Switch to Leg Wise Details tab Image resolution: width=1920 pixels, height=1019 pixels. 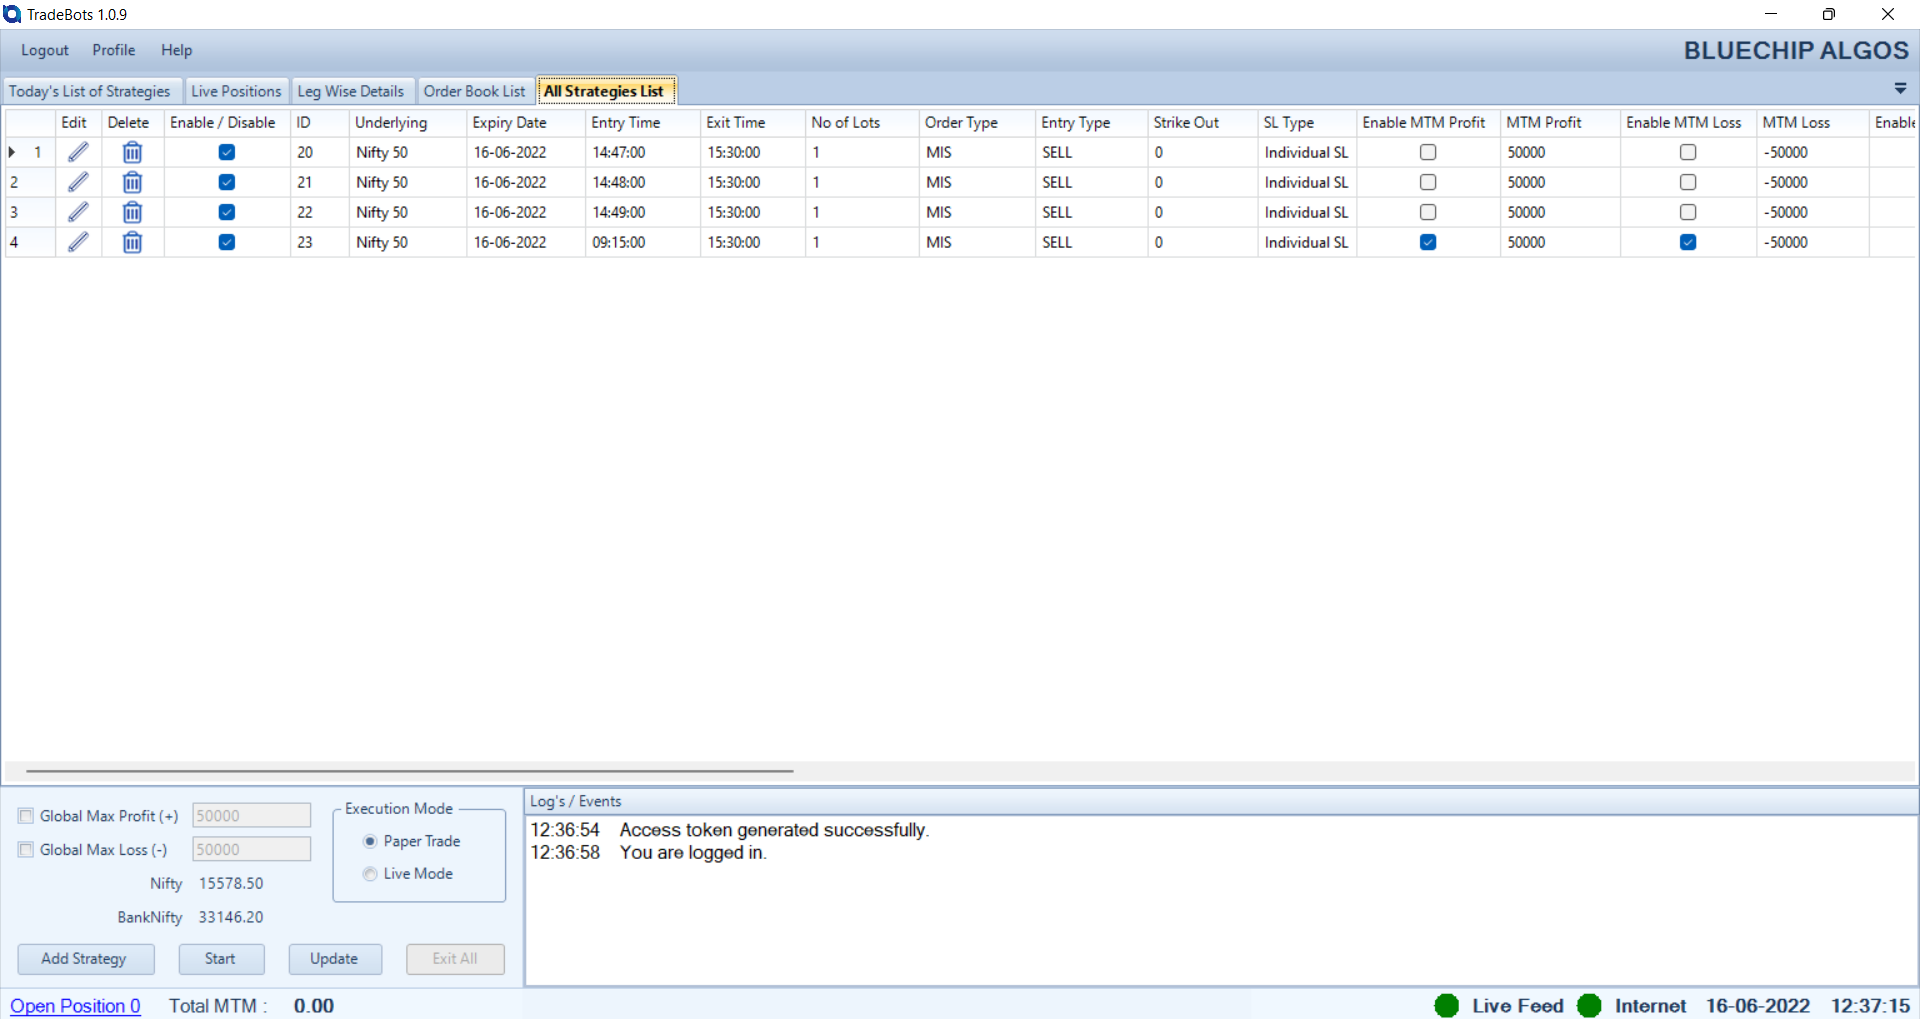pyautogui.click(x=351, y=91)
